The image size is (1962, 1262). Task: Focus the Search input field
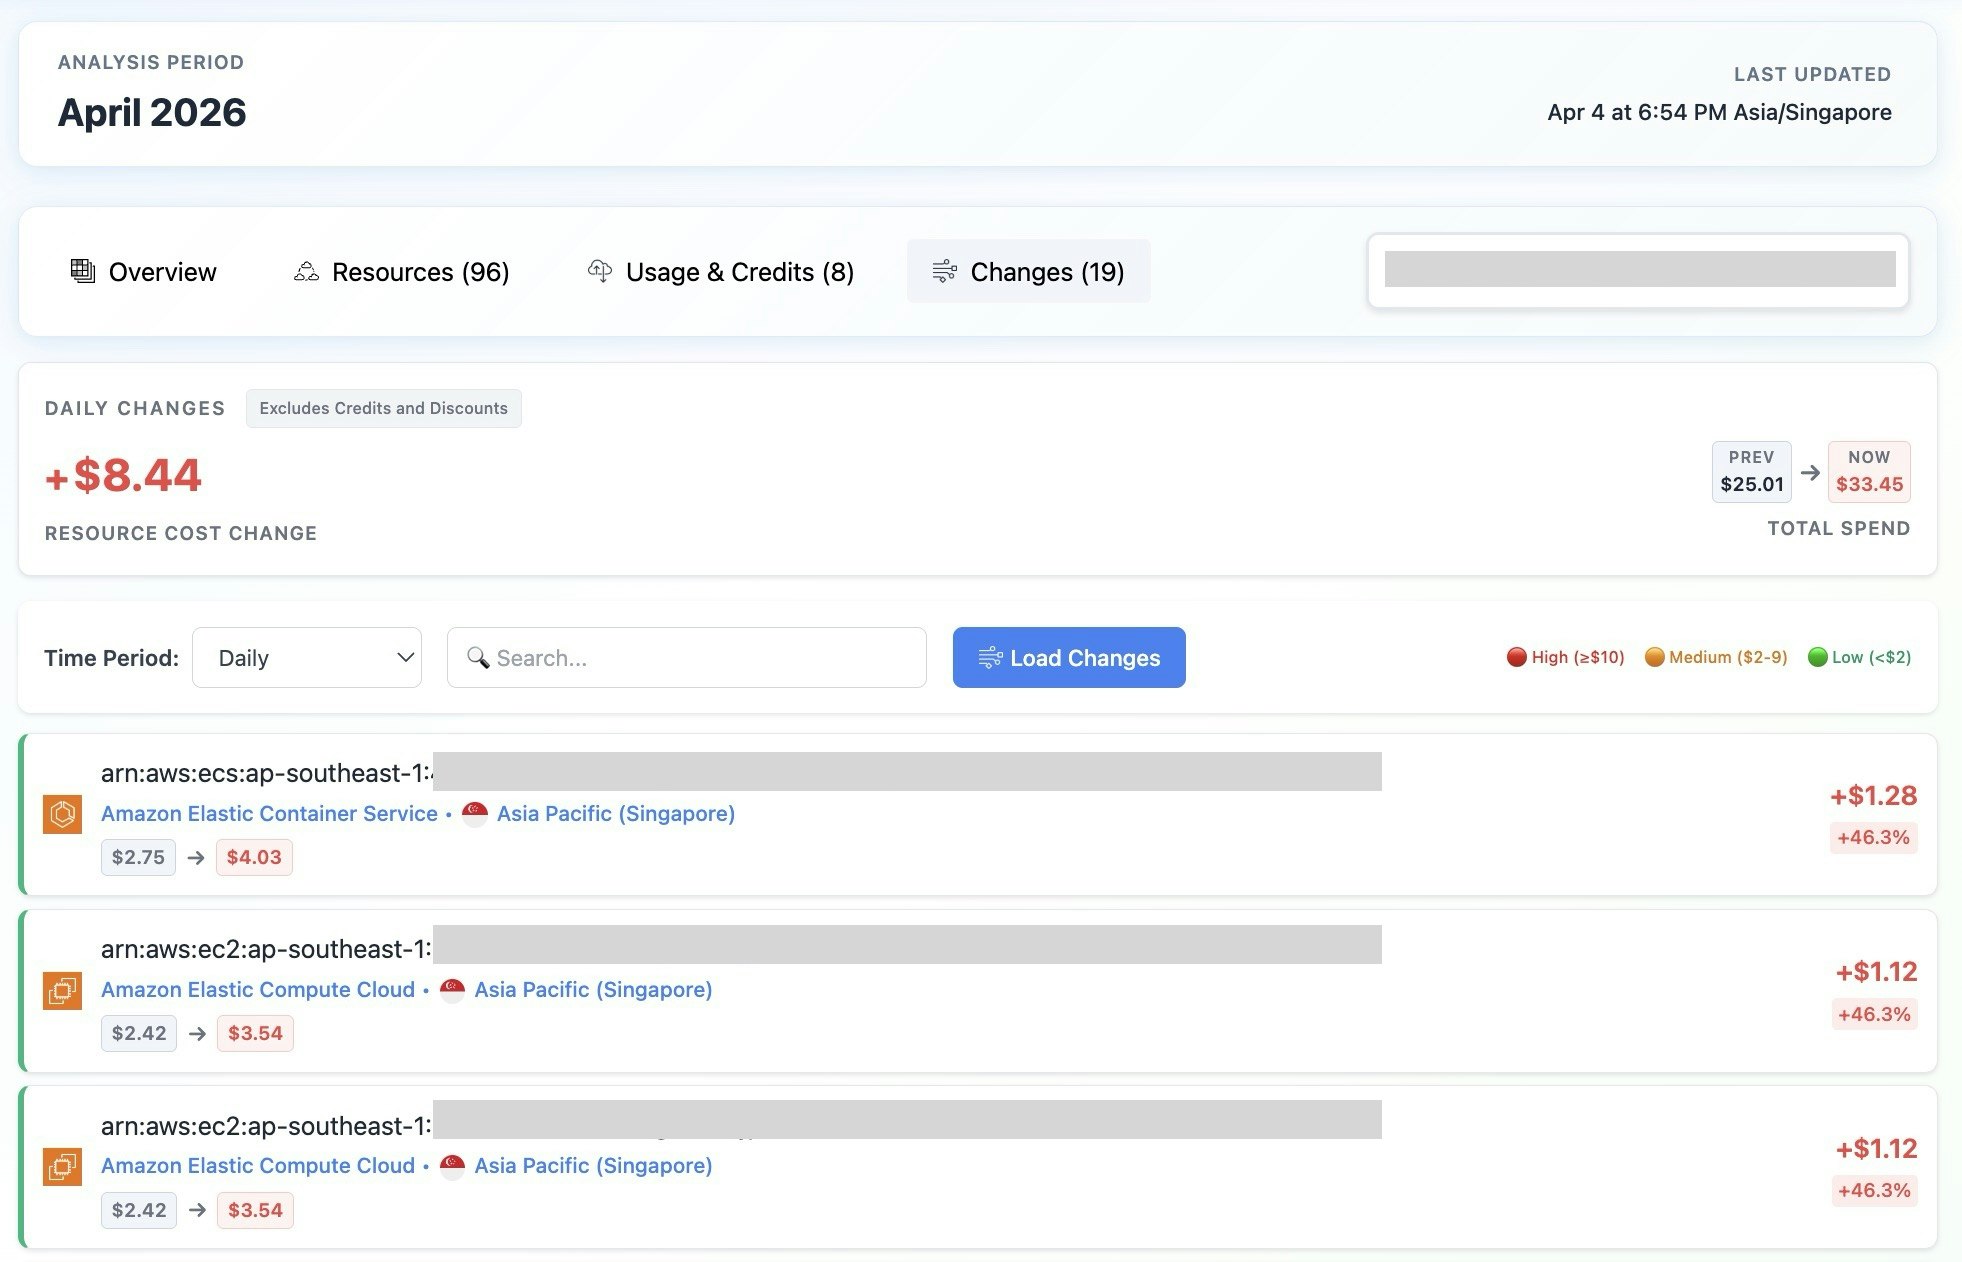pyautogui.click(x=700, y=657)
